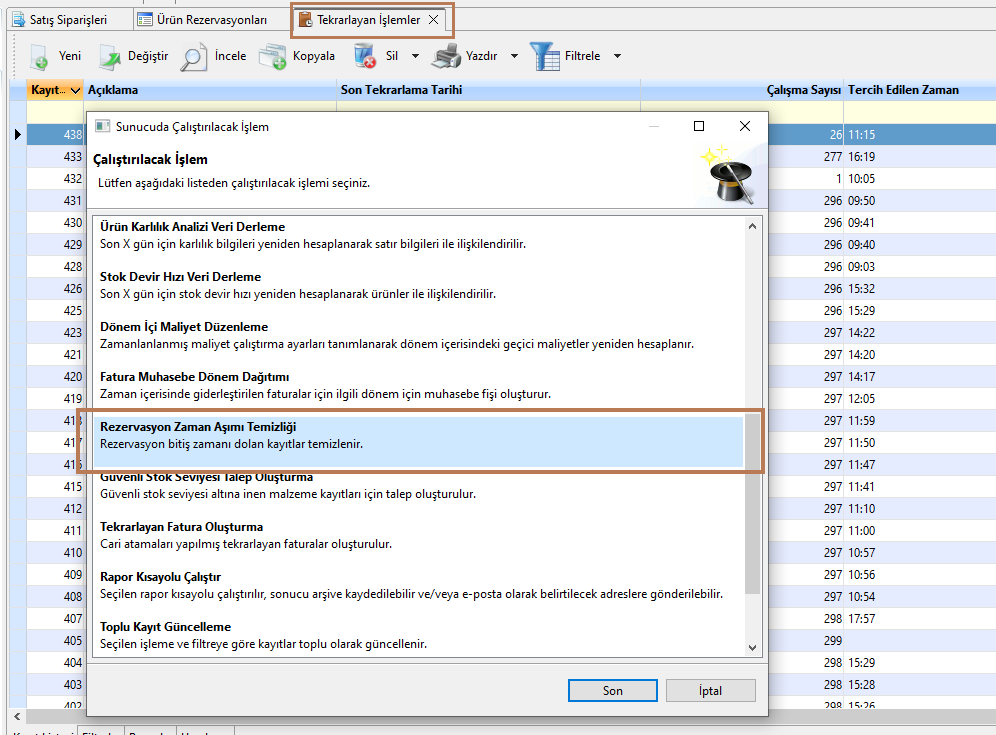
Task: Click the İncele magnifier icon
Action: coord(193,57)
